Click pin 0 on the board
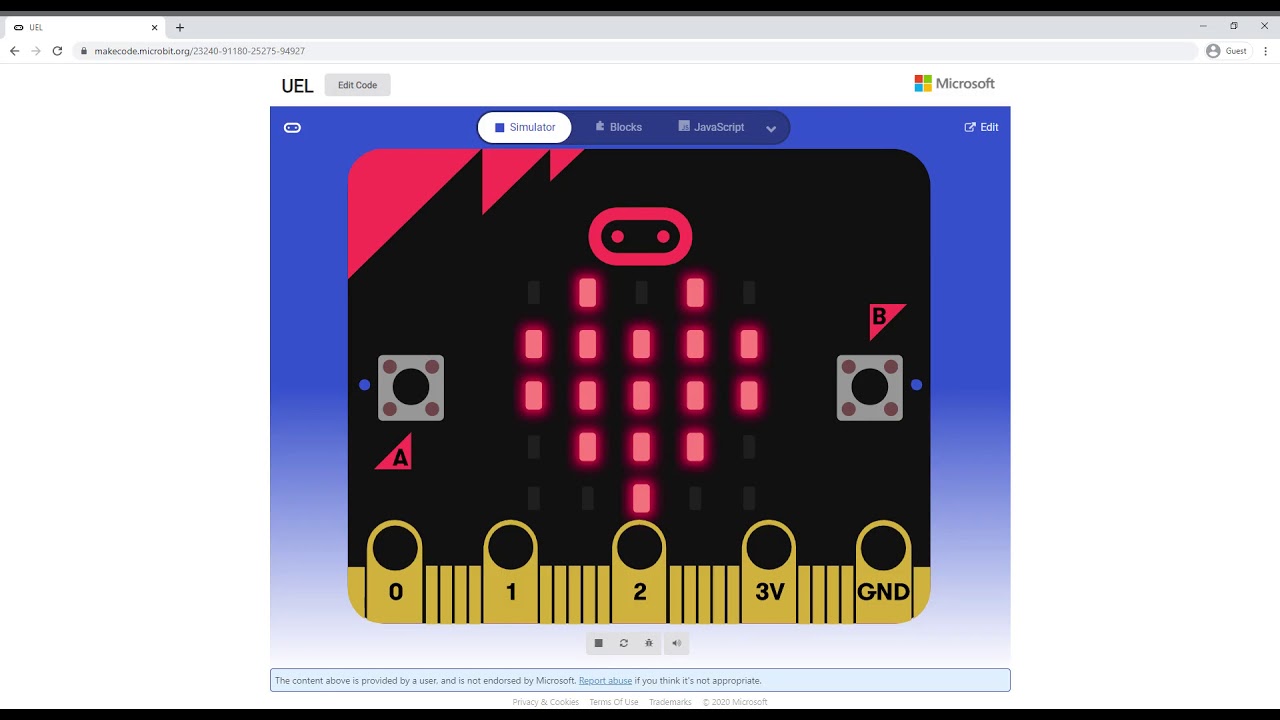This screenshot has height=720, width=1280. coord(395,572)
